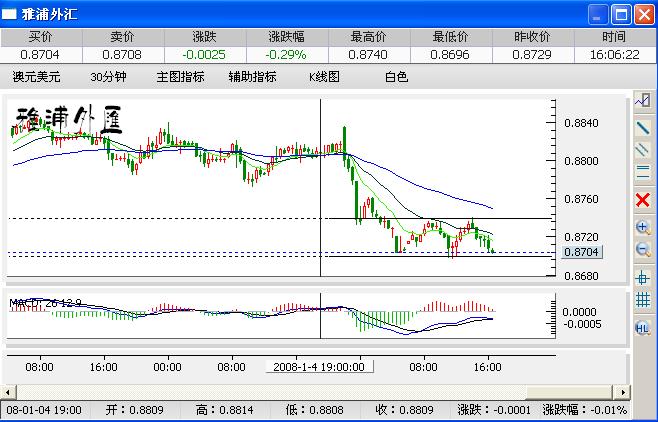Click the horizontal scrollbar thumb
Image resolution: width=658 pixels, height=422 pixels.
570,393
